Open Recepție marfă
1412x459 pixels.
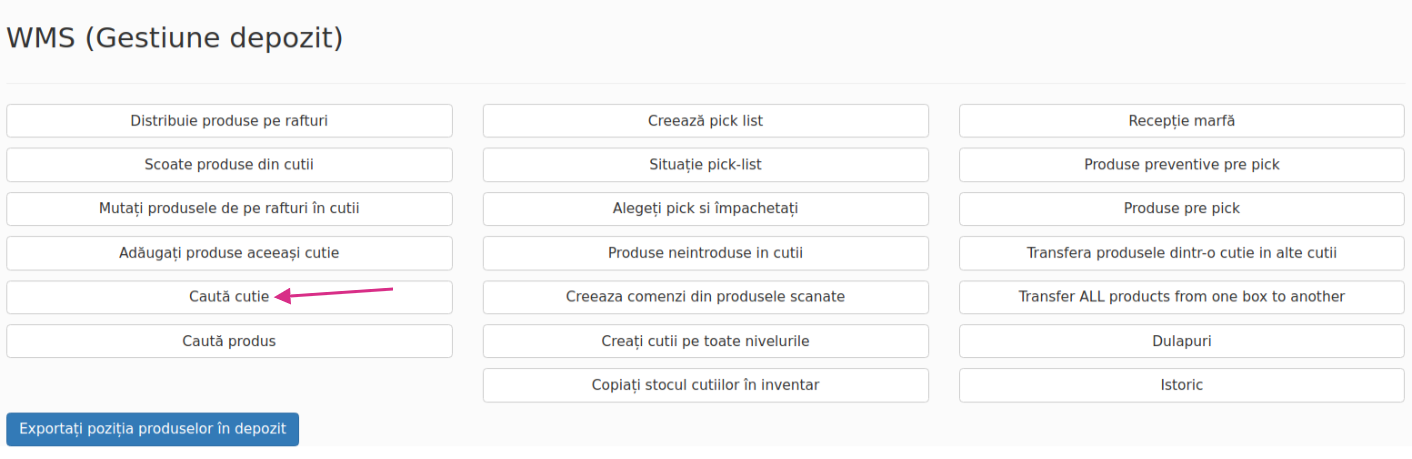click(1181, 121)
